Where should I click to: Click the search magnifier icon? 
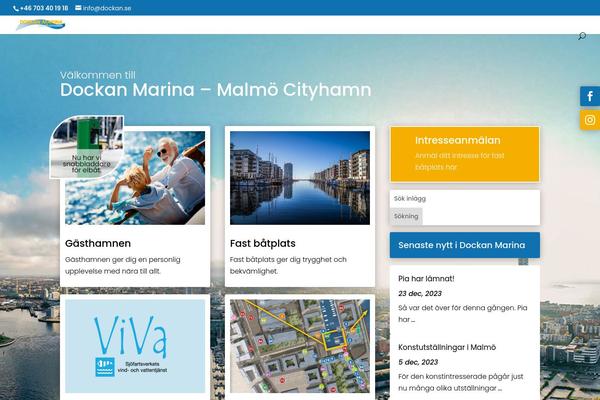[x=582, y=36]
